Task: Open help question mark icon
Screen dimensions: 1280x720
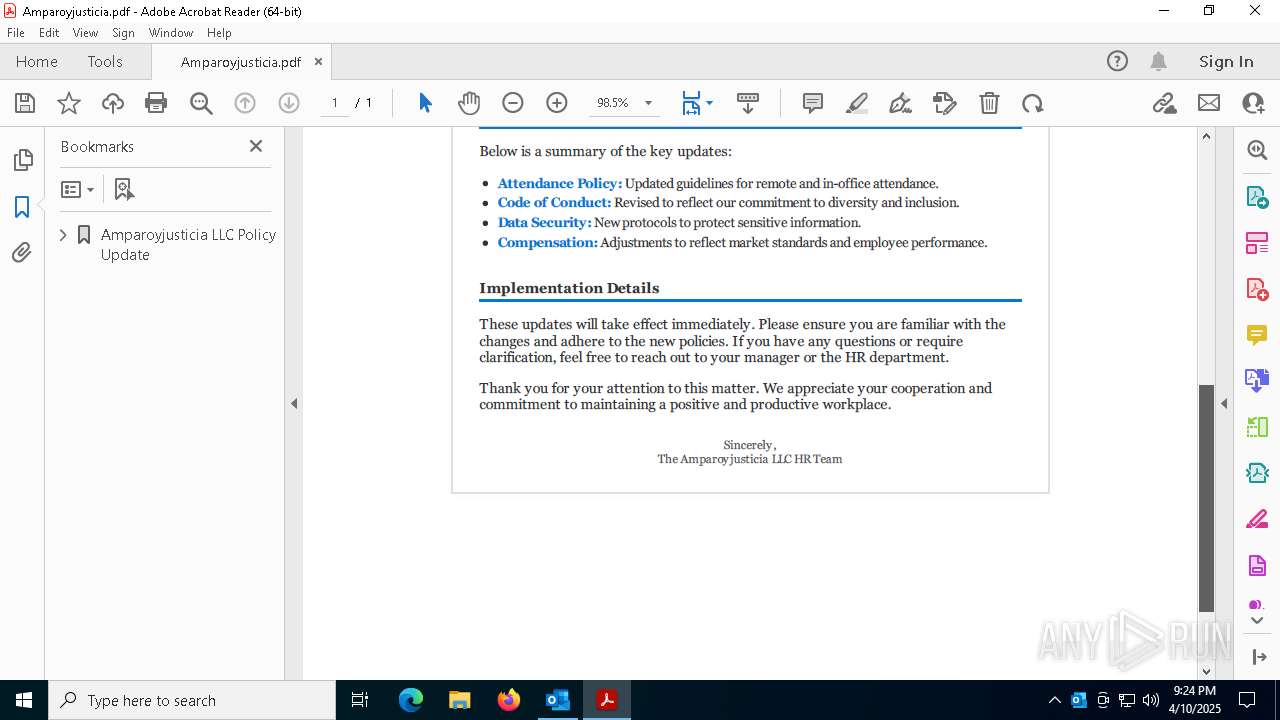Action: (x=1117, y=61)
